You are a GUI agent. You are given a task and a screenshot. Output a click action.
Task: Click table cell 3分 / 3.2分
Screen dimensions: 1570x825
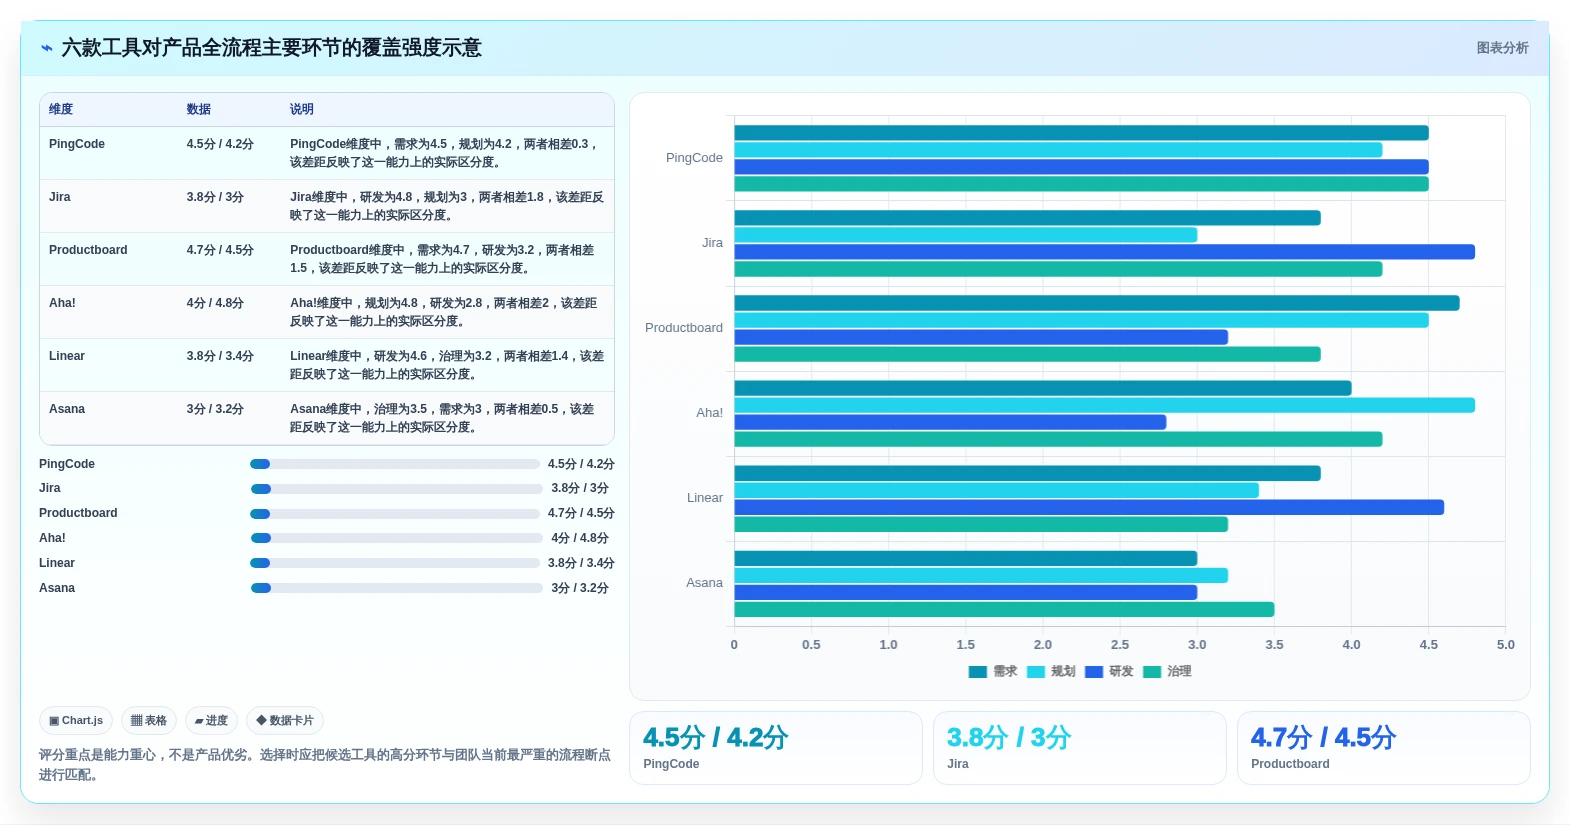pyautogui.click(x=215, y=409)
